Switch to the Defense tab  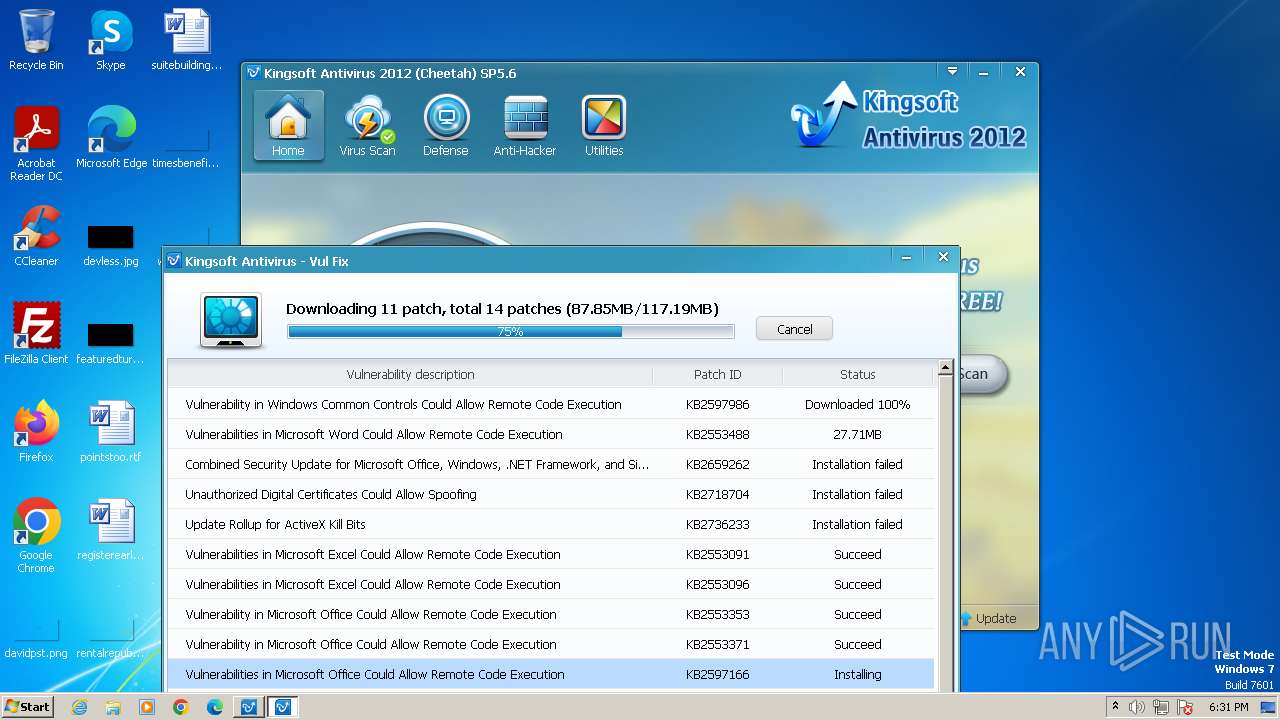(446, 125)
